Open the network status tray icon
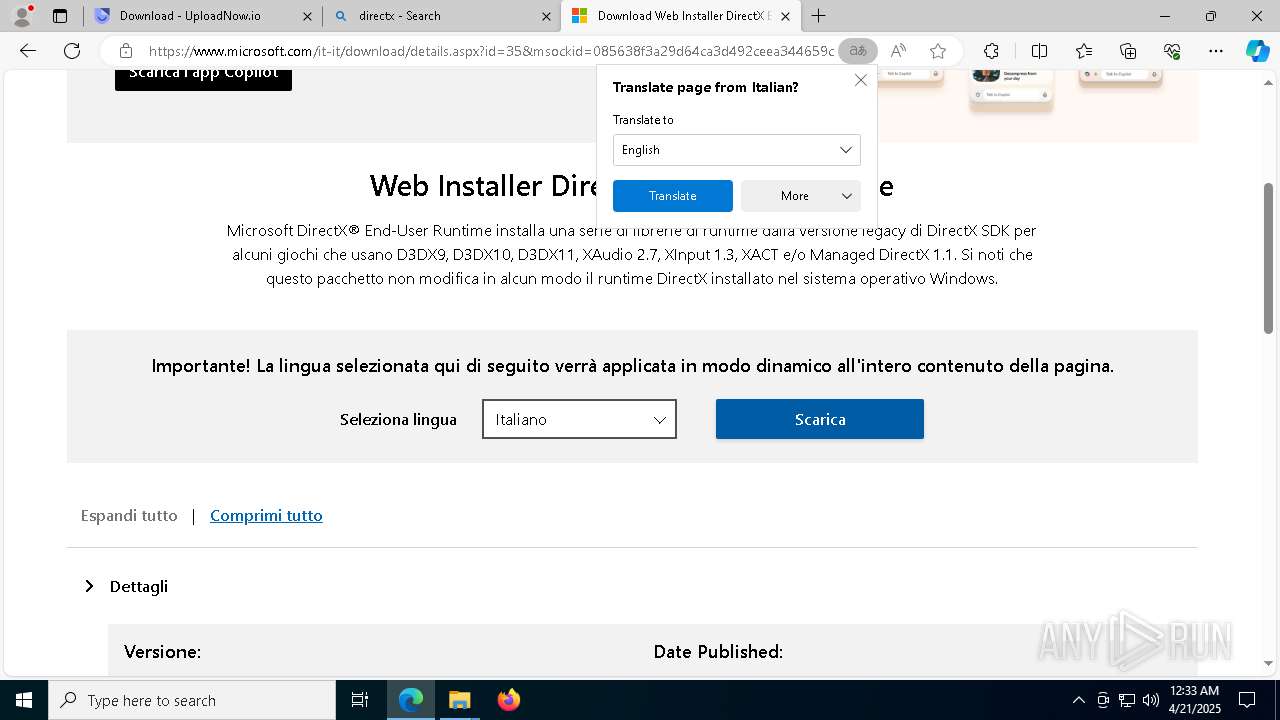Image resolution: width=1280 pixels, height=720 pixels. click(x=1127, y=700)
